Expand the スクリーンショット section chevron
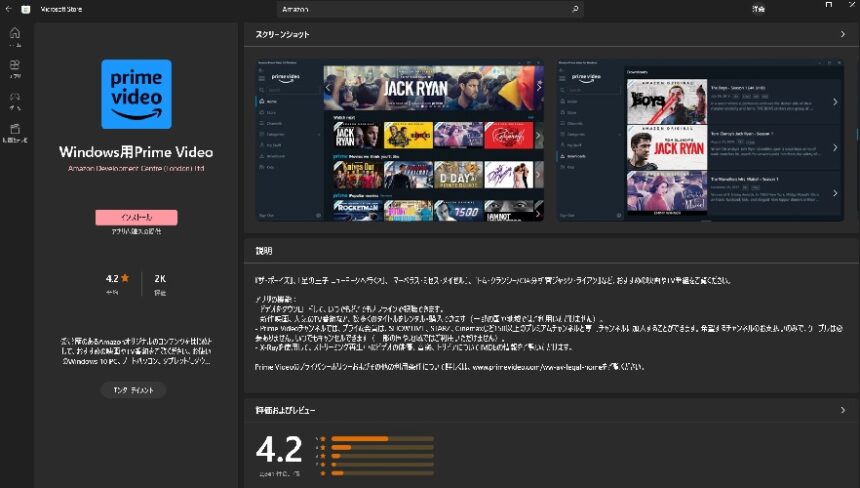The height and width of the screenshot is (488, 860). [x=843, y=34]
